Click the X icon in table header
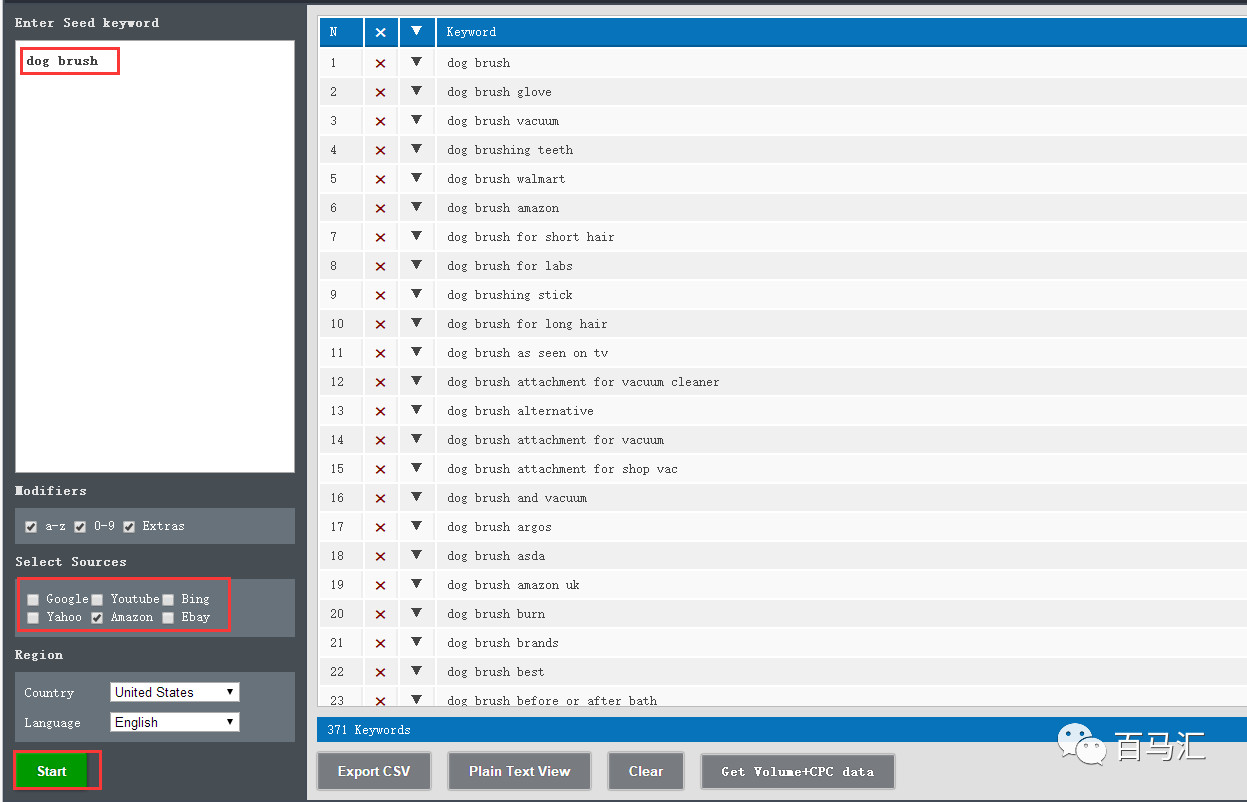The image size is (1247, 802). click(x=380, y=32)
